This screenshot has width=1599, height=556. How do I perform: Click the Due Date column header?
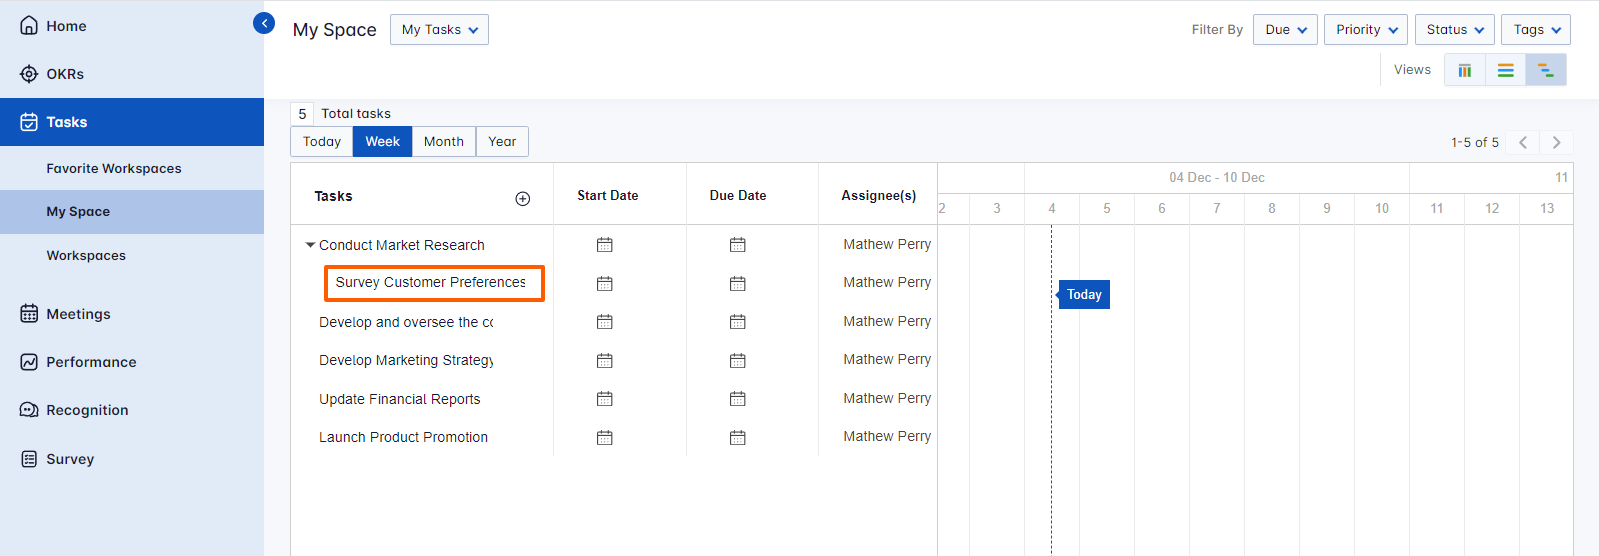(x=738, y=196)
